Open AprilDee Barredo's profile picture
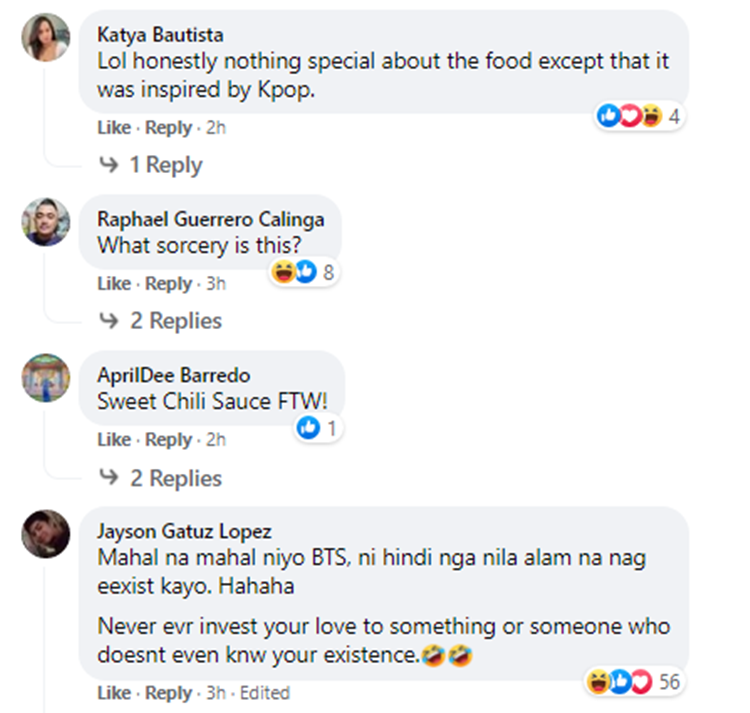The image size is (750, 713). pyautogui.click(x=45, y=378)
